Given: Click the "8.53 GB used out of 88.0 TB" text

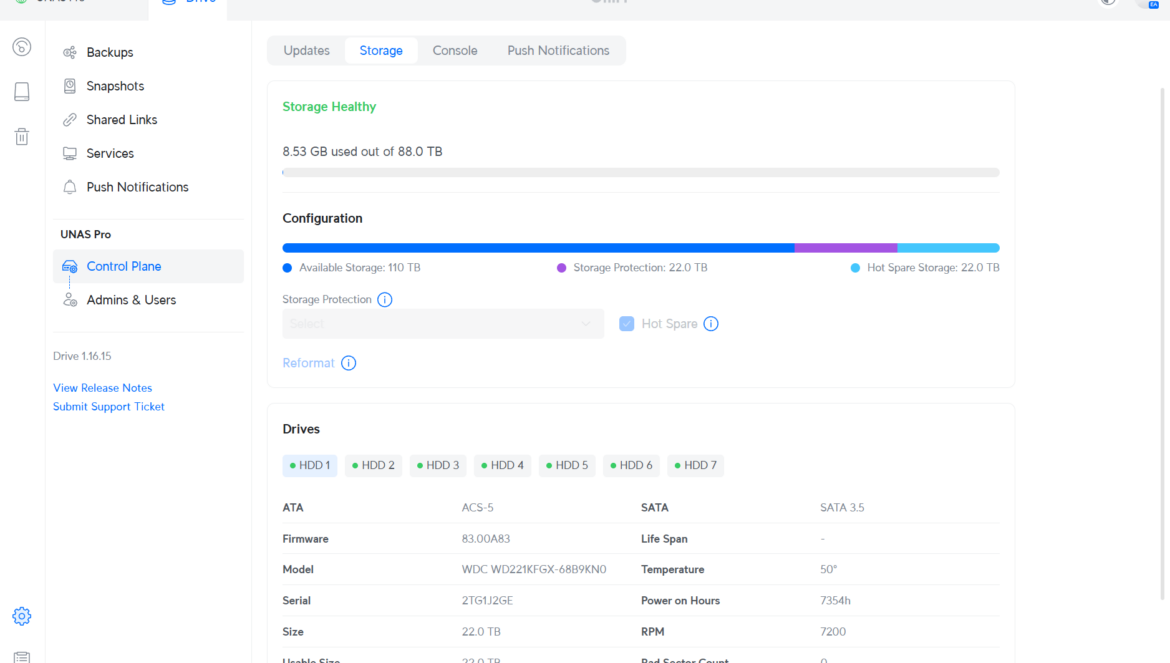Looking at the screenshot, I should (x=363, y=151).
